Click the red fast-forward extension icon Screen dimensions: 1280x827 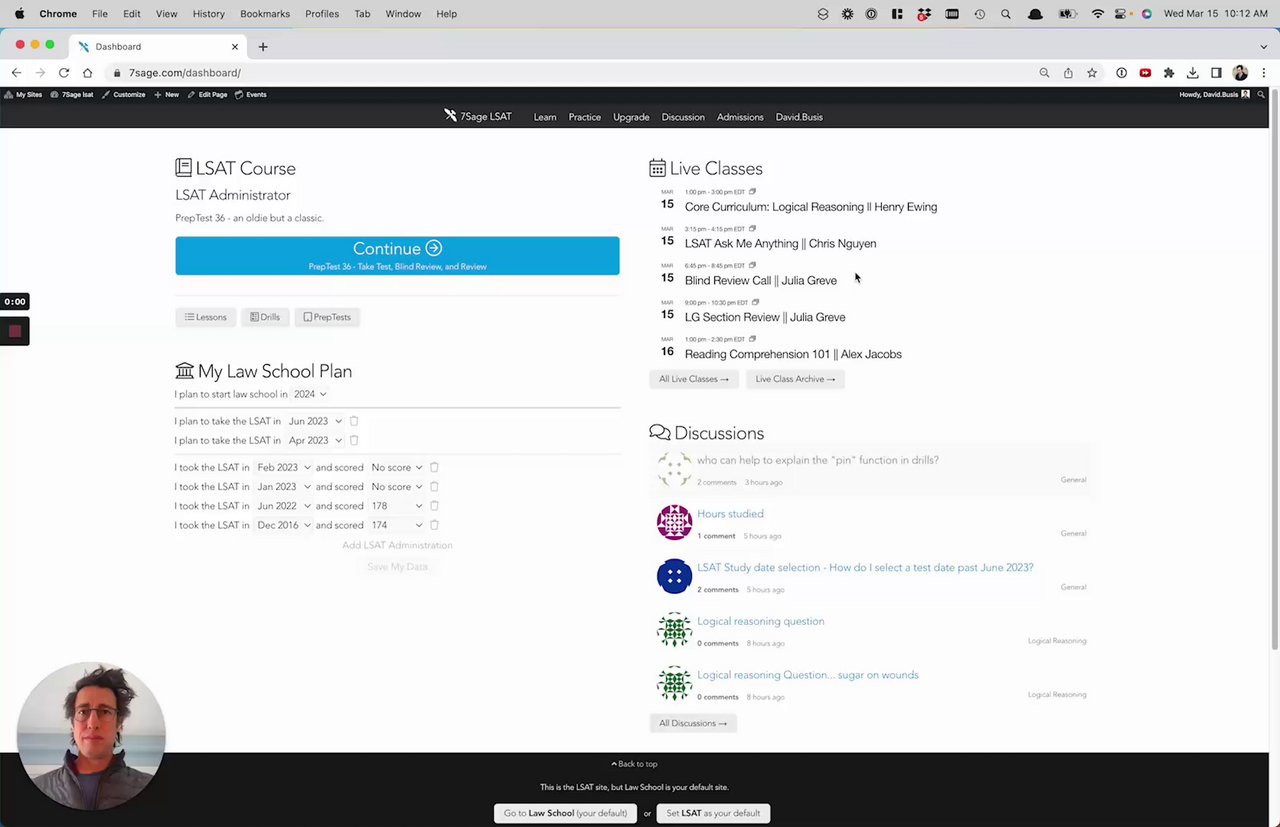coord(1145,73)
